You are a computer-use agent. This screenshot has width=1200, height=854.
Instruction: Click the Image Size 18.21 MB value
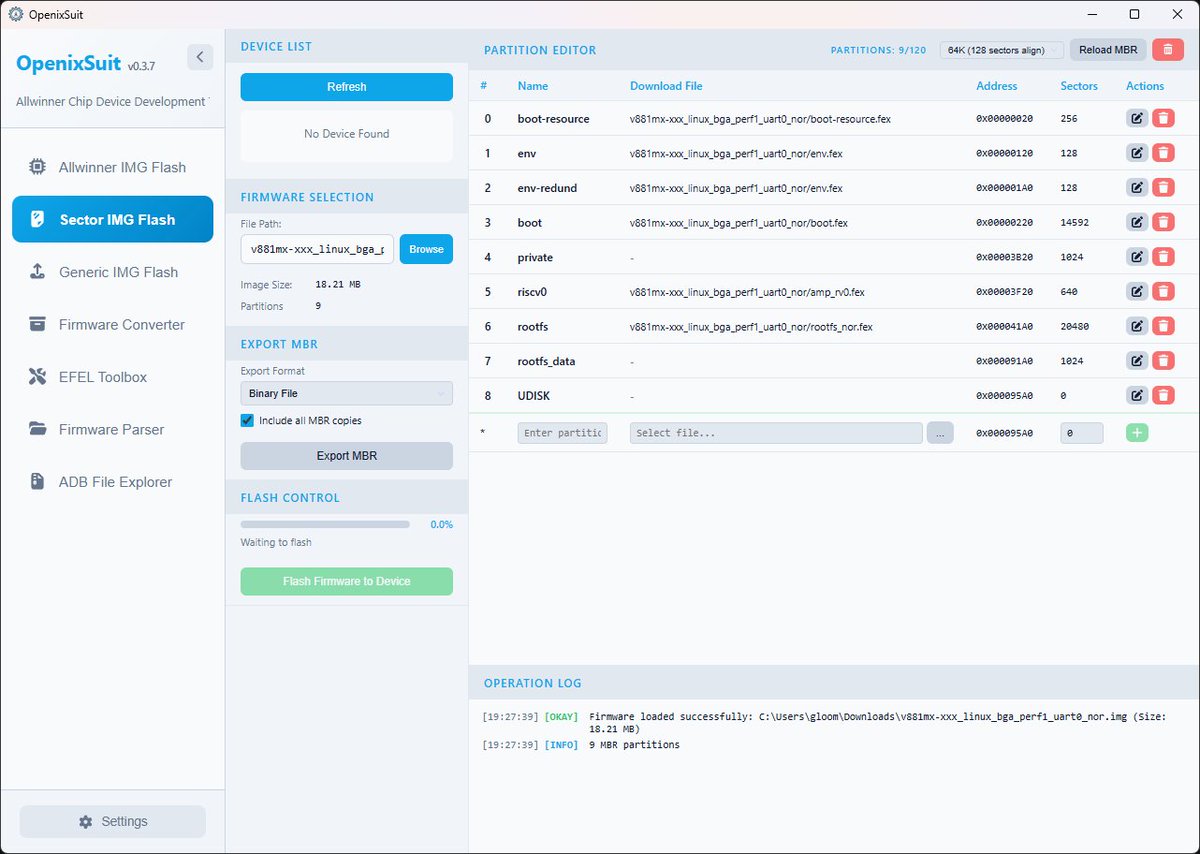pyautogui.click(x=337, y=285)
